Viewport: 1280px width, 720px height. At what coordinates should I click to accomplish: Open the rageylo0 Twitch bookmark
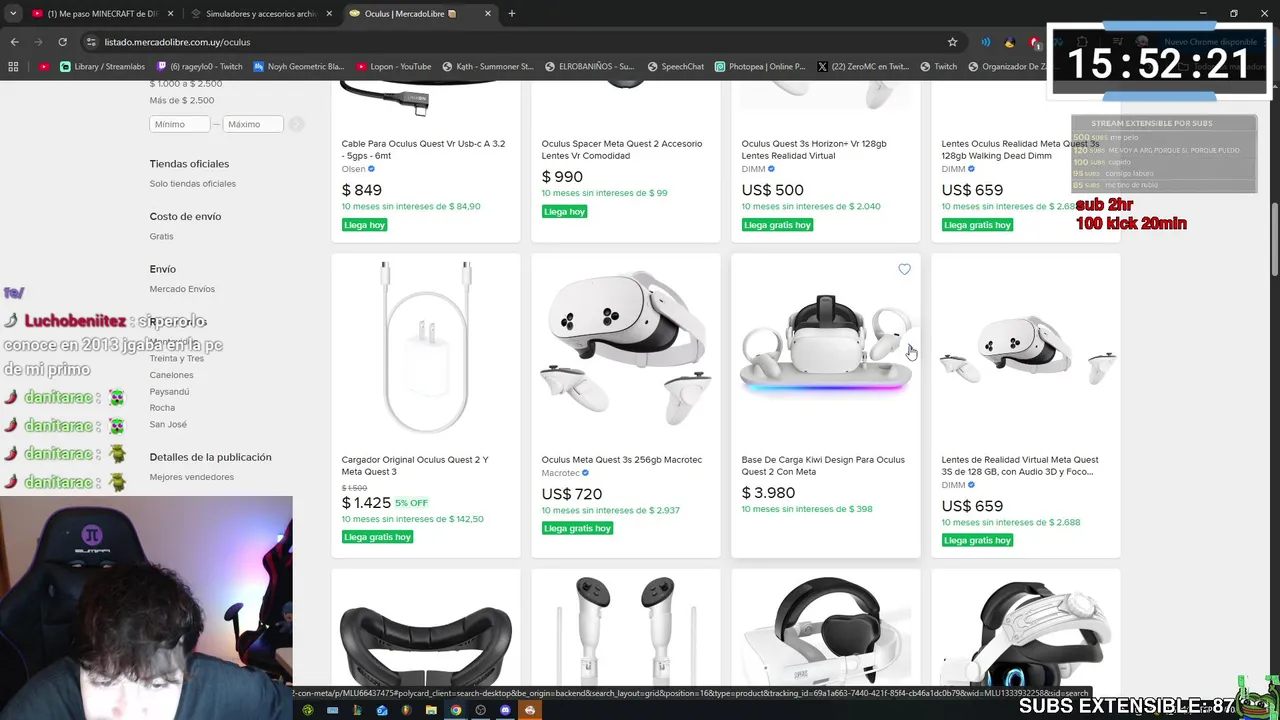(199, 67)
